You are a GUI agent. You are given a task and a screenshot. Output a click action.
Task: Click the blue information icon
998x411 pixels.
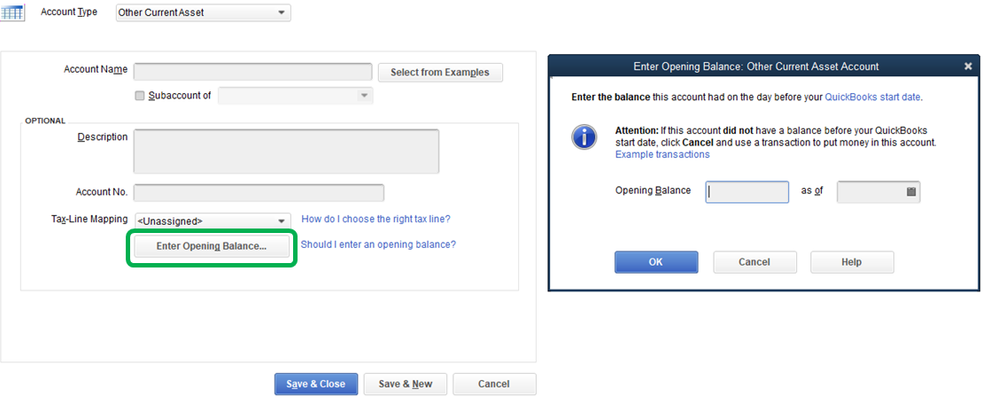pos(584,138)
